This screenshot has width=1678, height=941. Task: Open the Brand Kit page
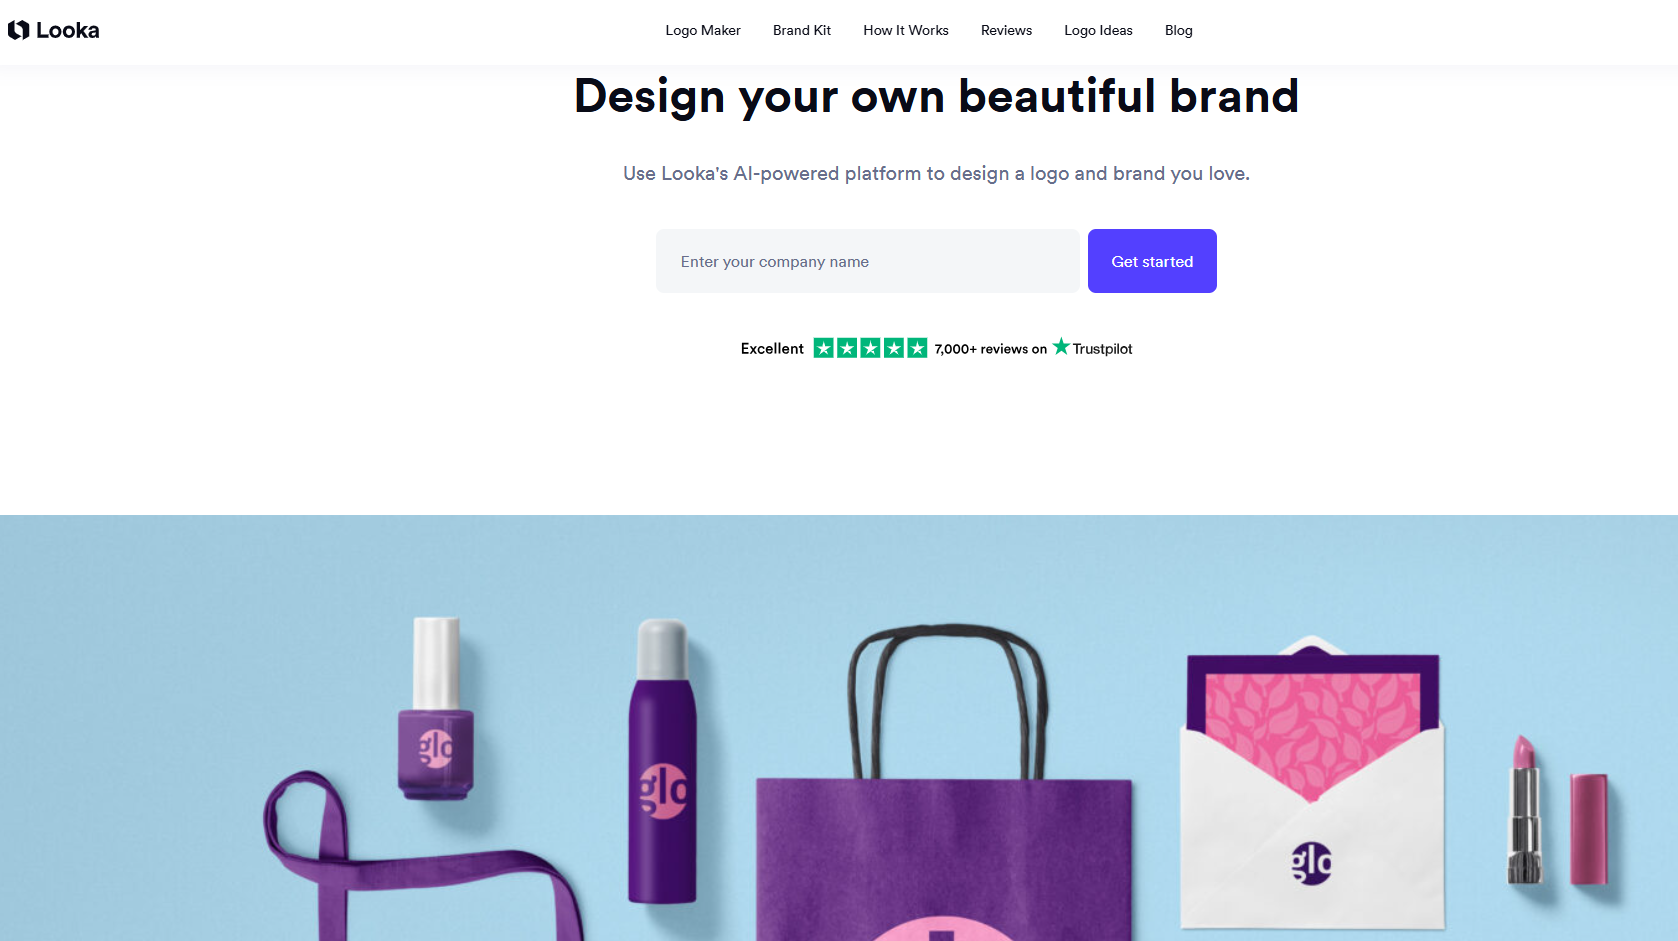pos(802,30)
